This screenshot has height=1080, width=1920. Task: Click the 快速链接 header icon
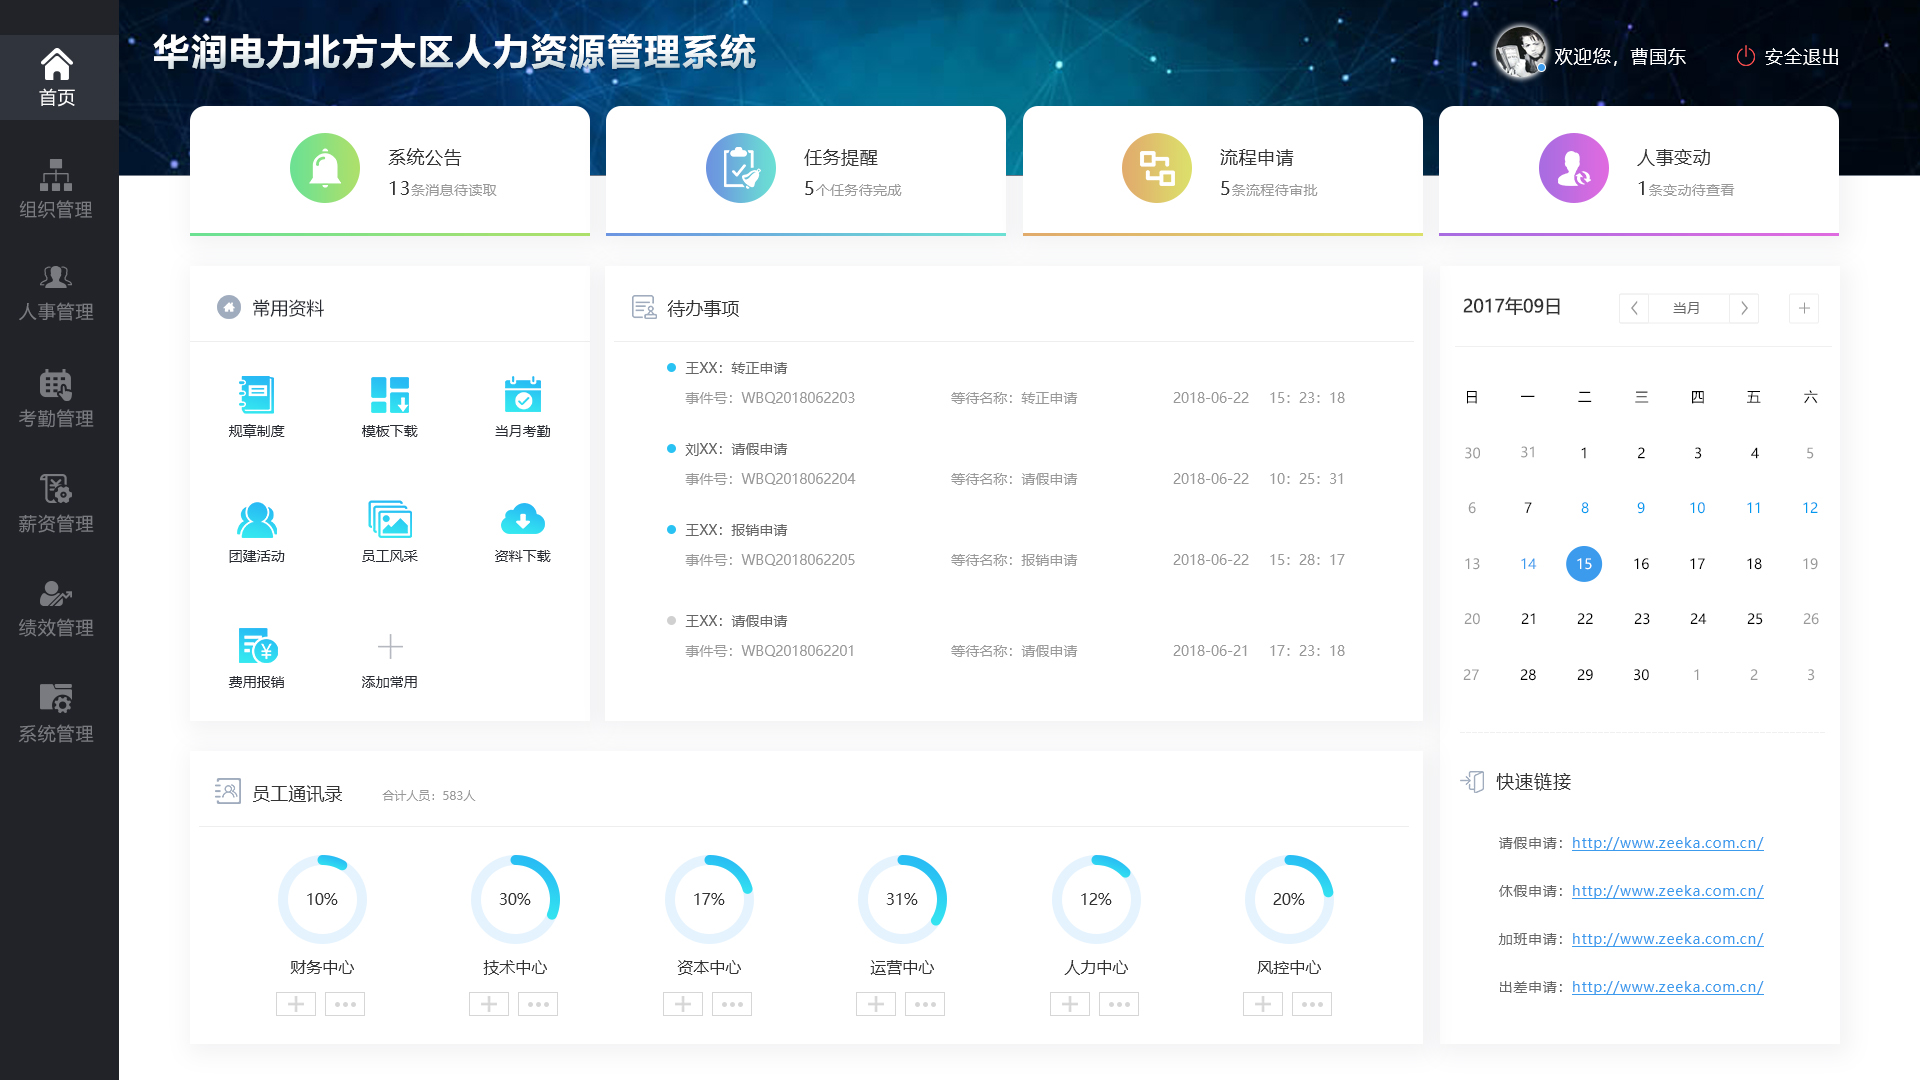(1472, 781)
